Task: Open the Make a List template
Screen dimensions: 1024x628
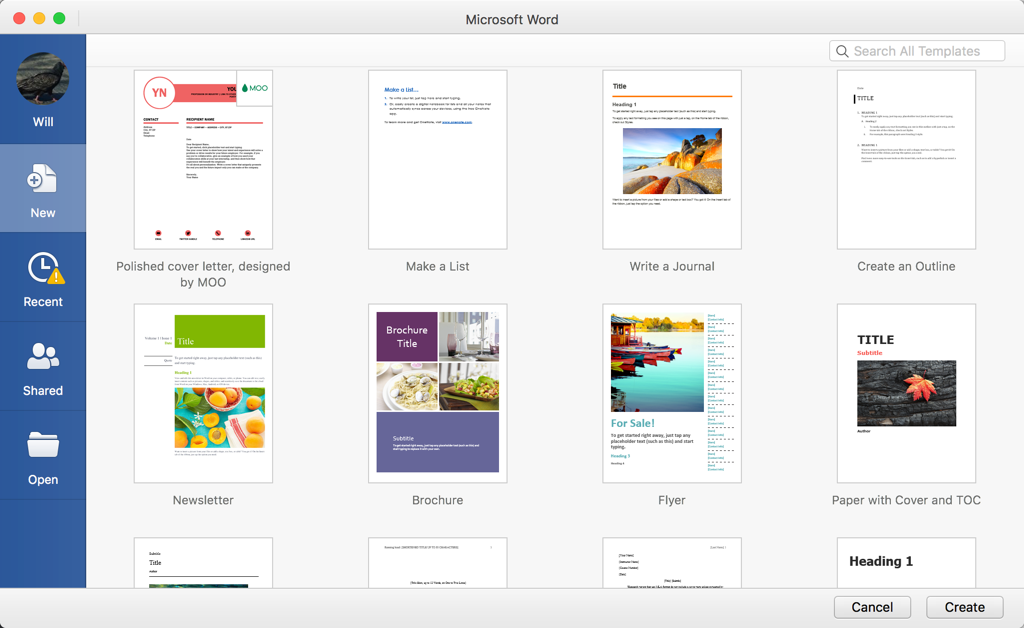Action: pyautogui.click(x=437, y=158)
